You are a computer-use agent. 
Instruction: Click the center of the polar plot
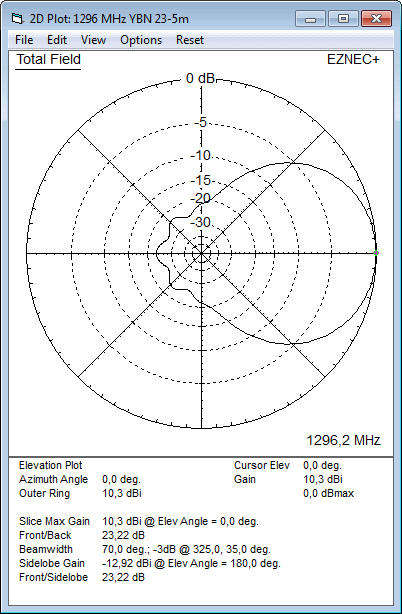[x=201, y=253]
